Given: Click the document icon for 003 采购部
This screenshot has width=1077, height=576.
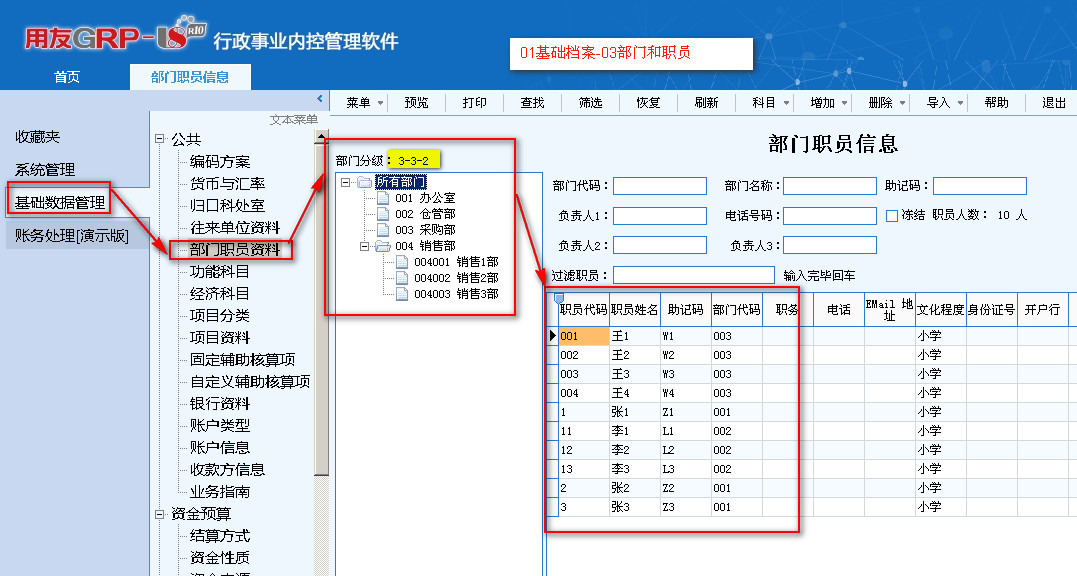Looking at the screenshot, I should click(384, 230).
